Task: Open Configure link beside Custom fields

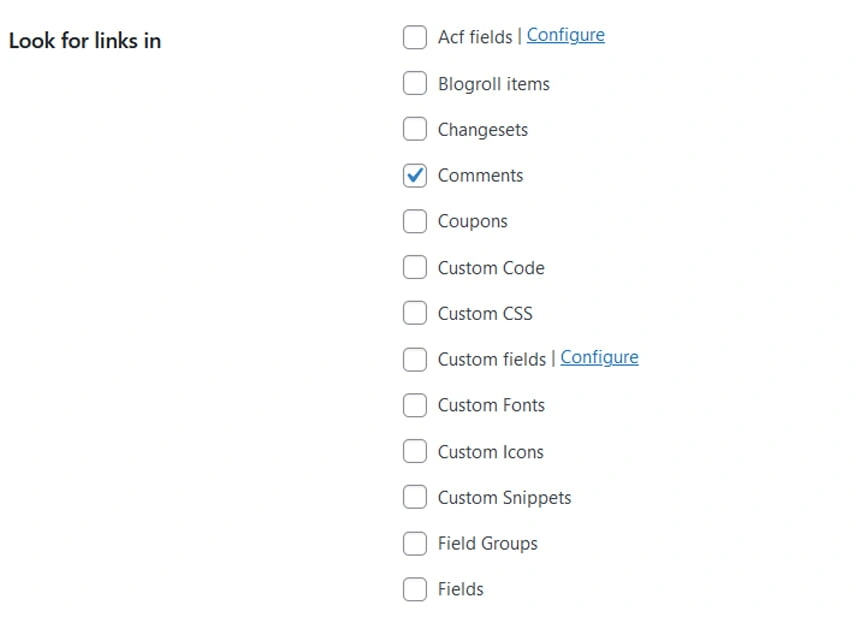Action: tap(599, 358)
